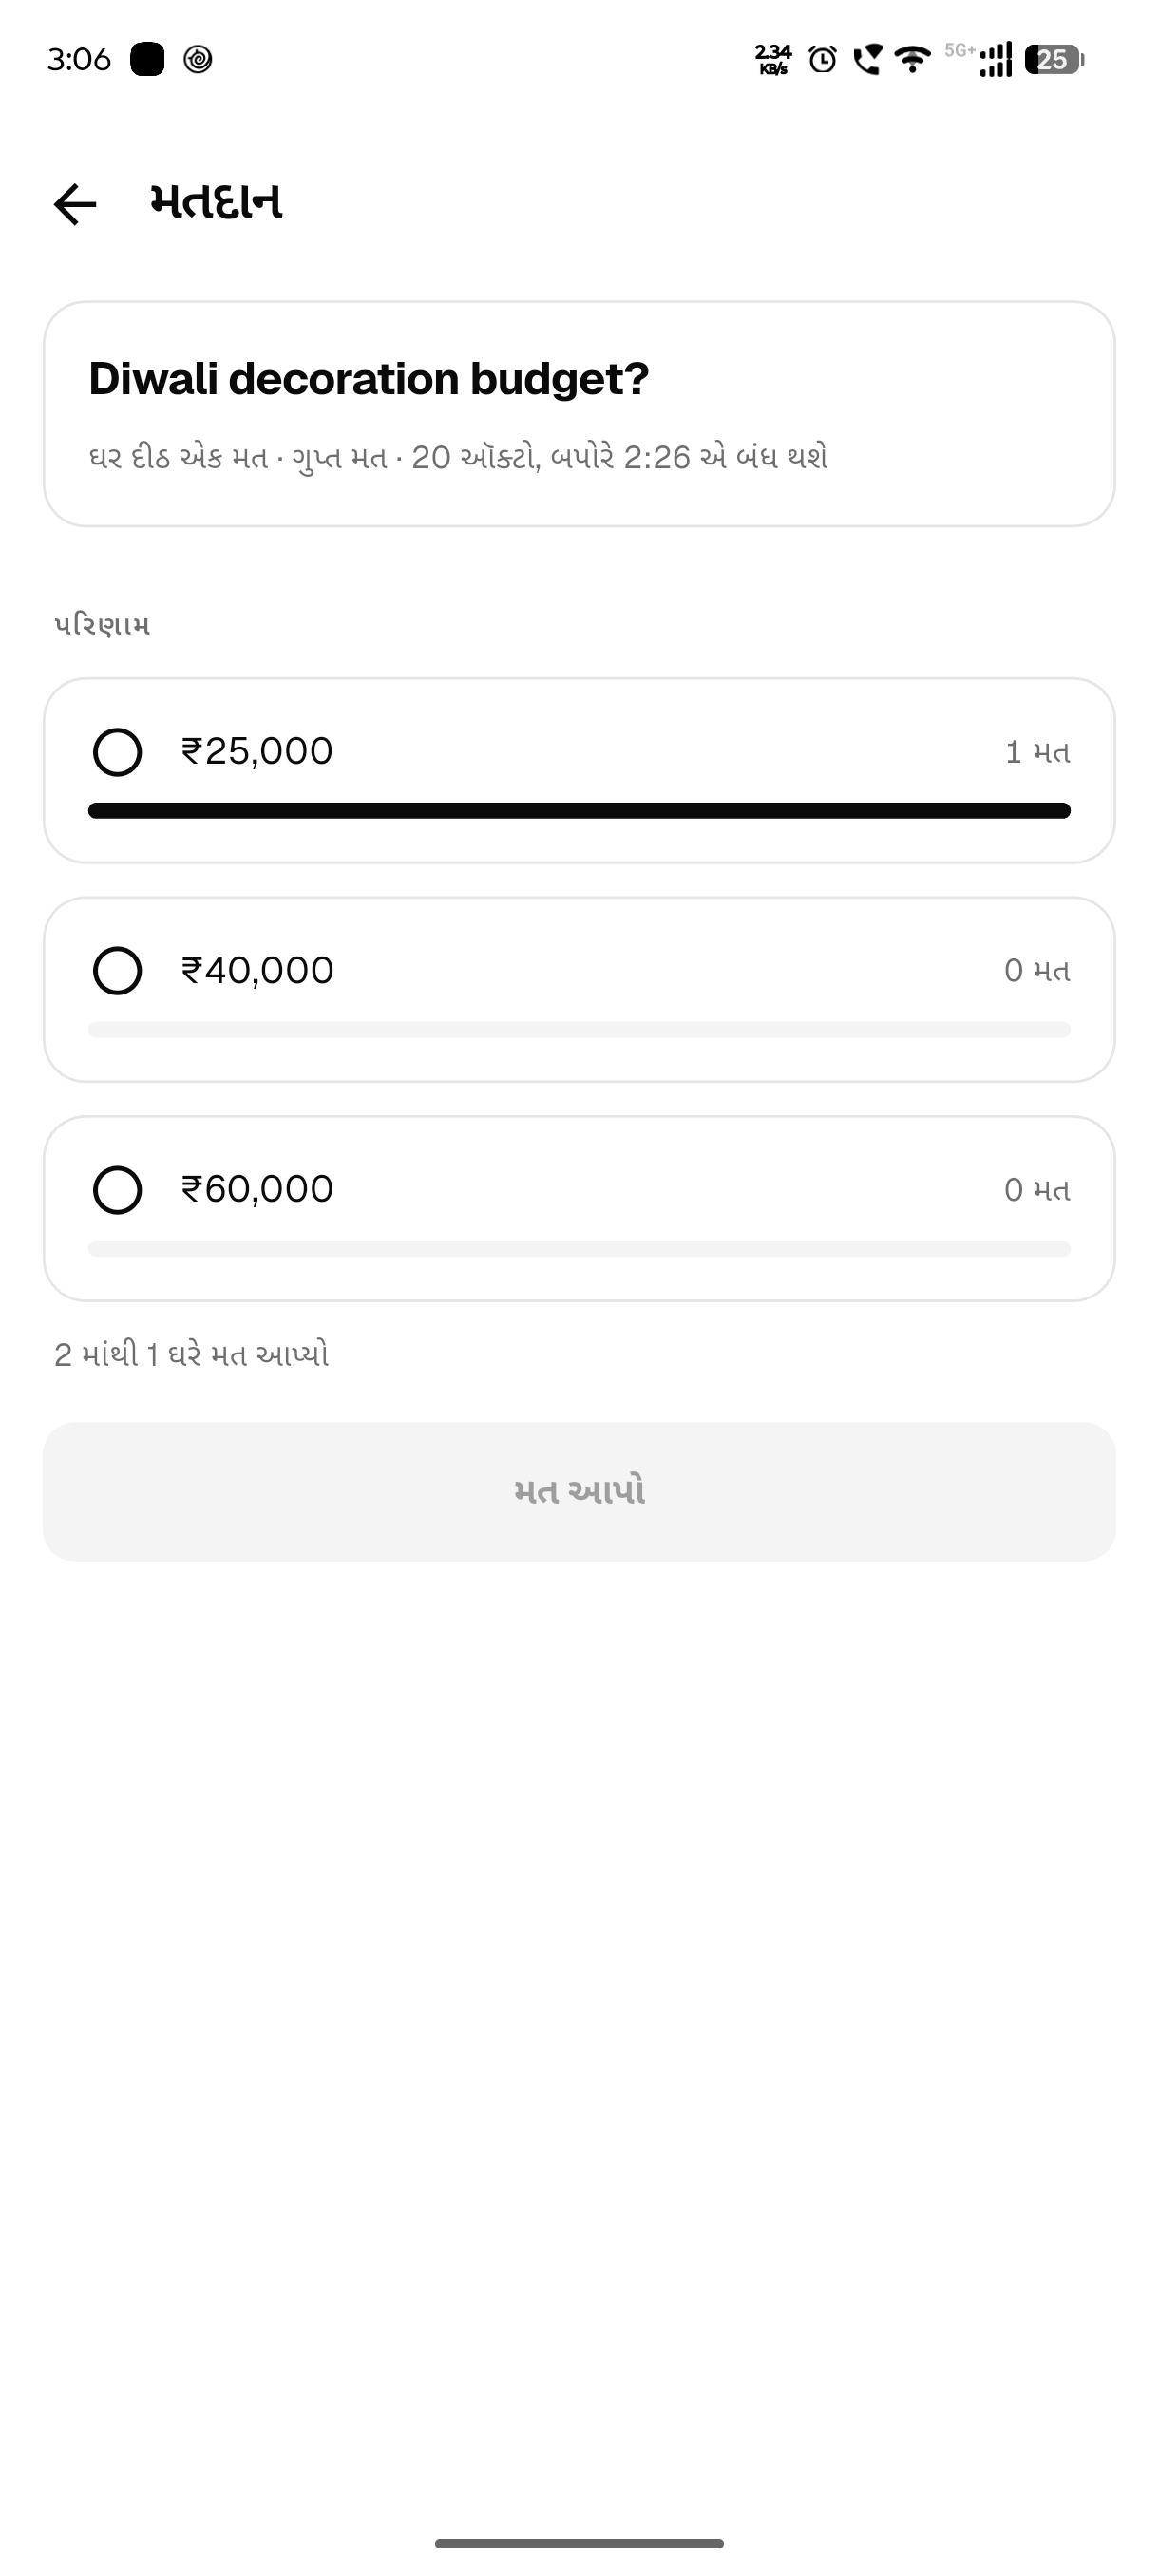Click the ₹25,000 full progress bar
The image size is (1159, 2576).
[x=579, y=810]
